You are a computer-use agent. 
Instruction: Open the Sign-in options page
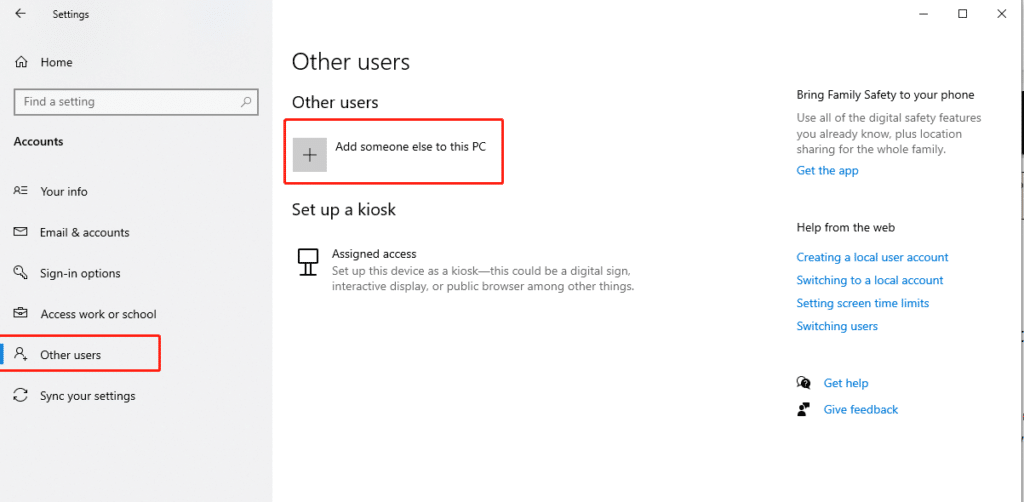pos(80,273)
